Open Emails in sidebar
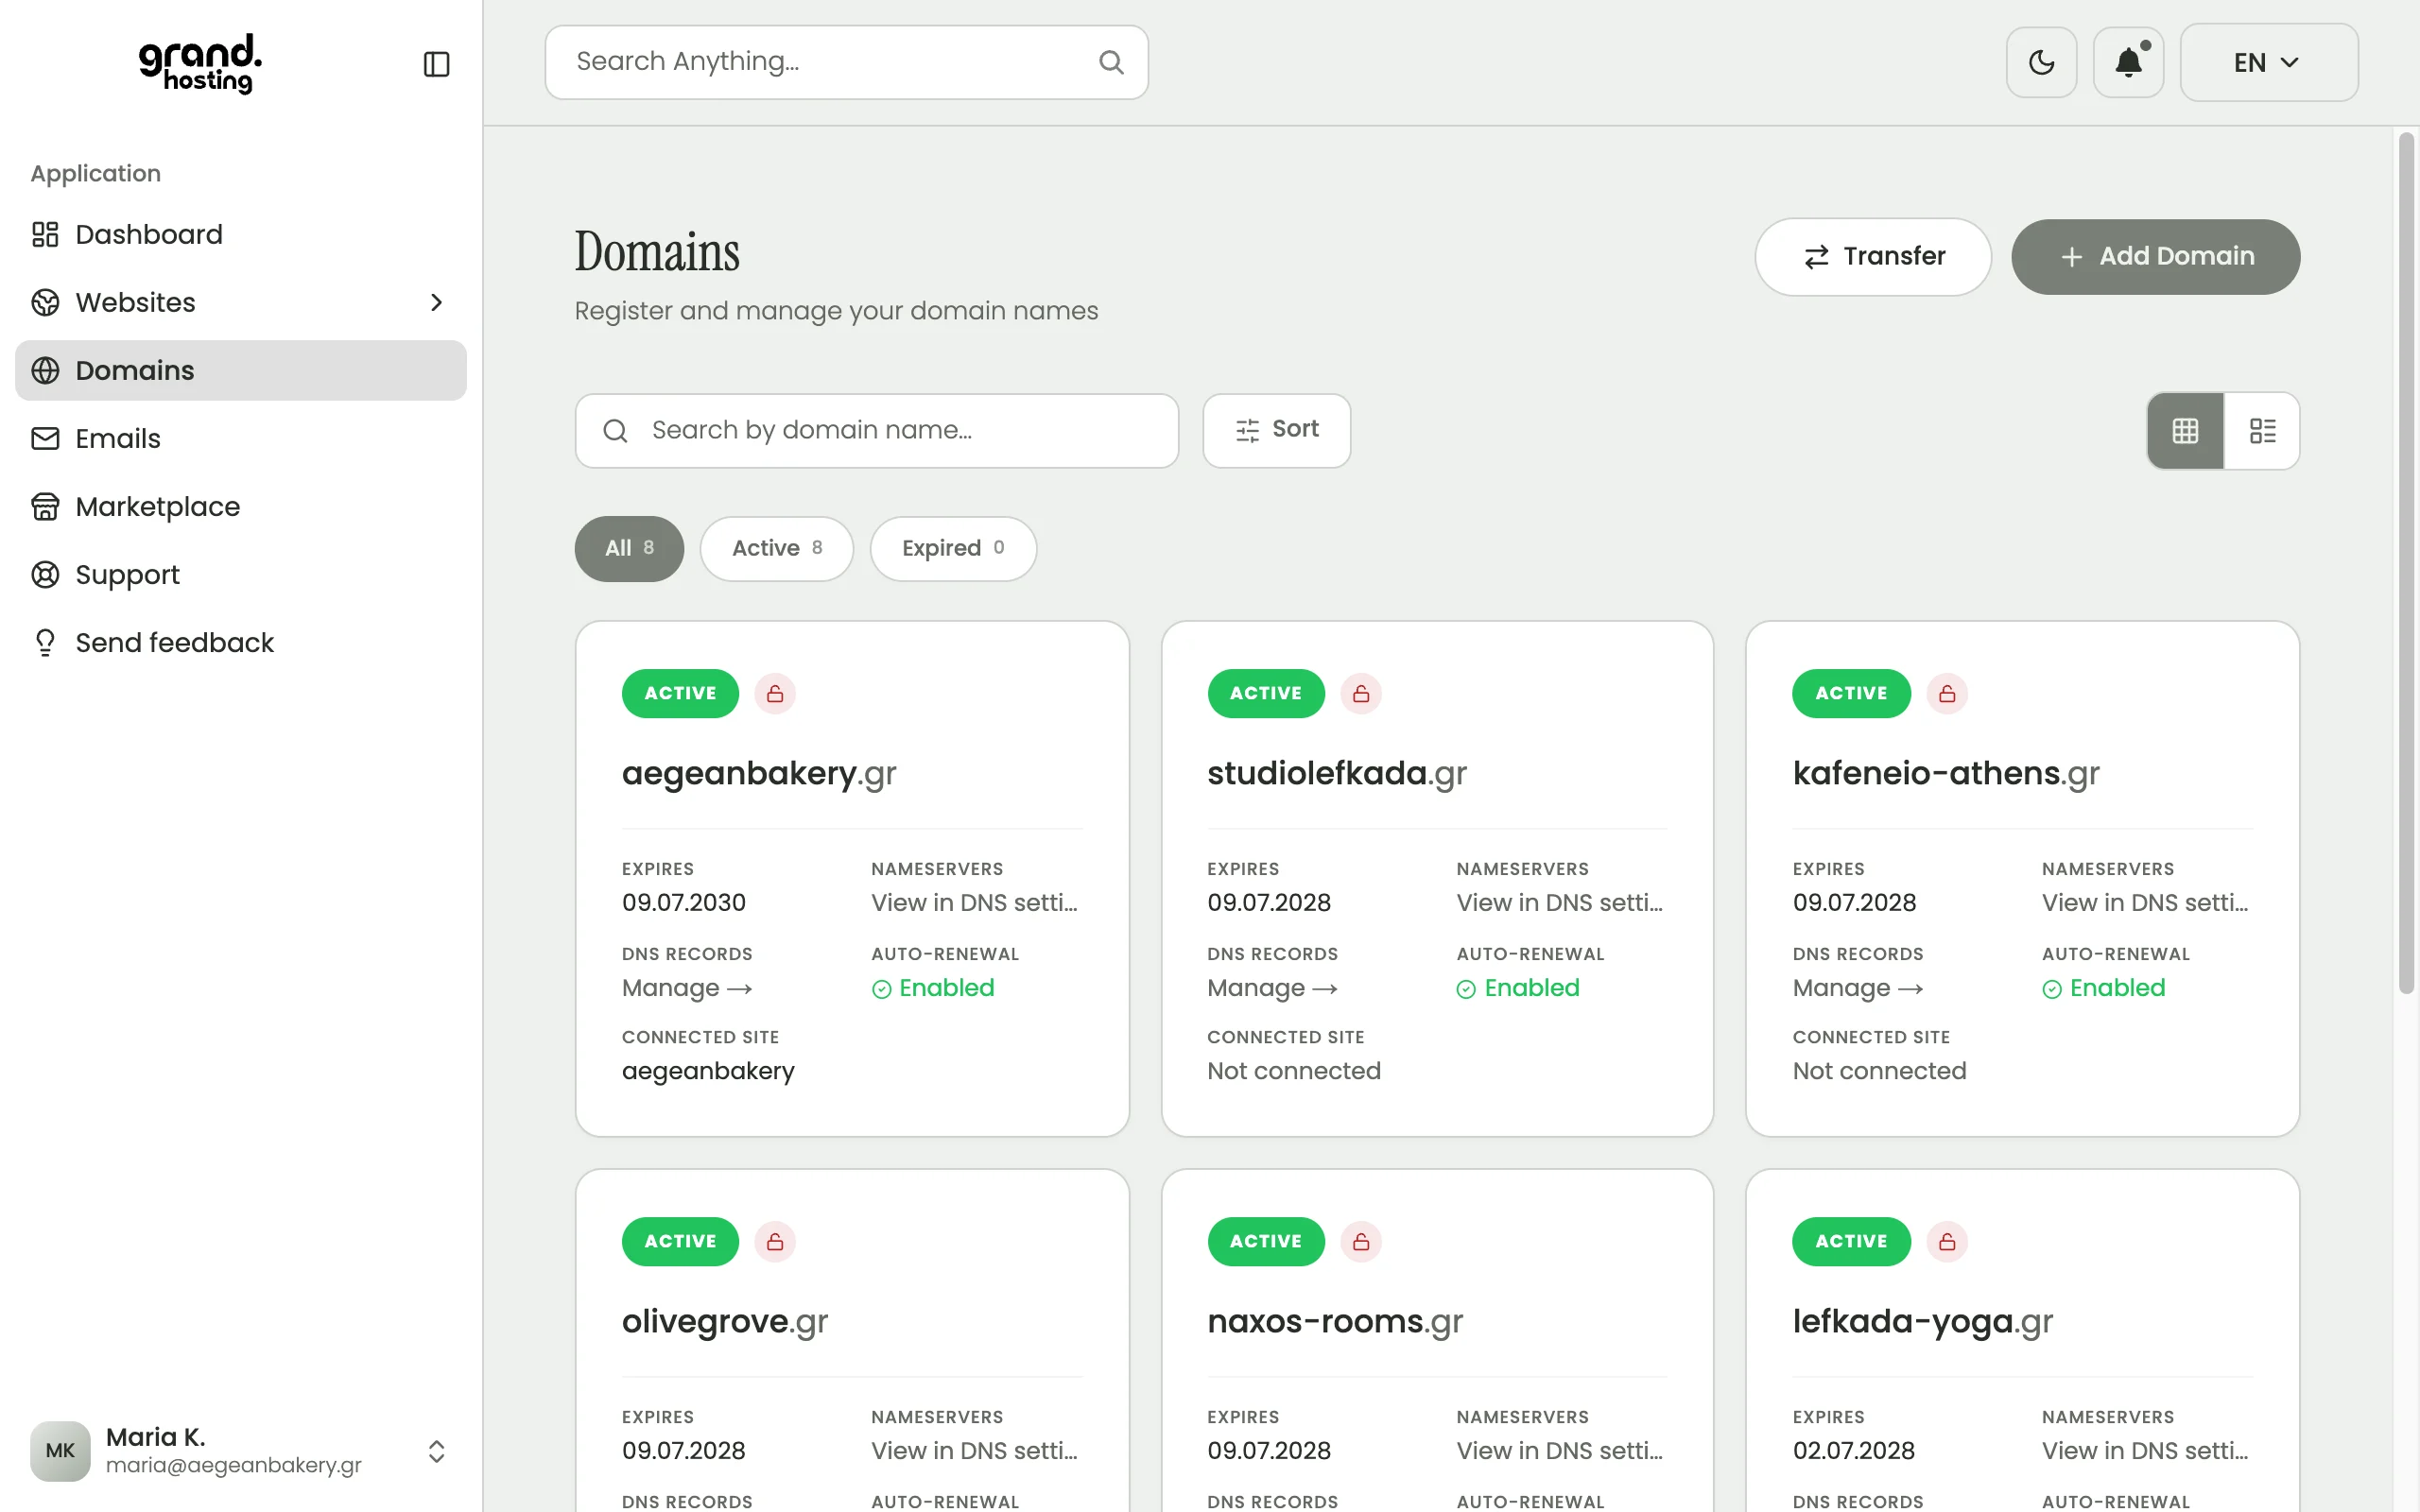Image resolution: width=2420 pixels, height=1512 pixels. point(240,438)
